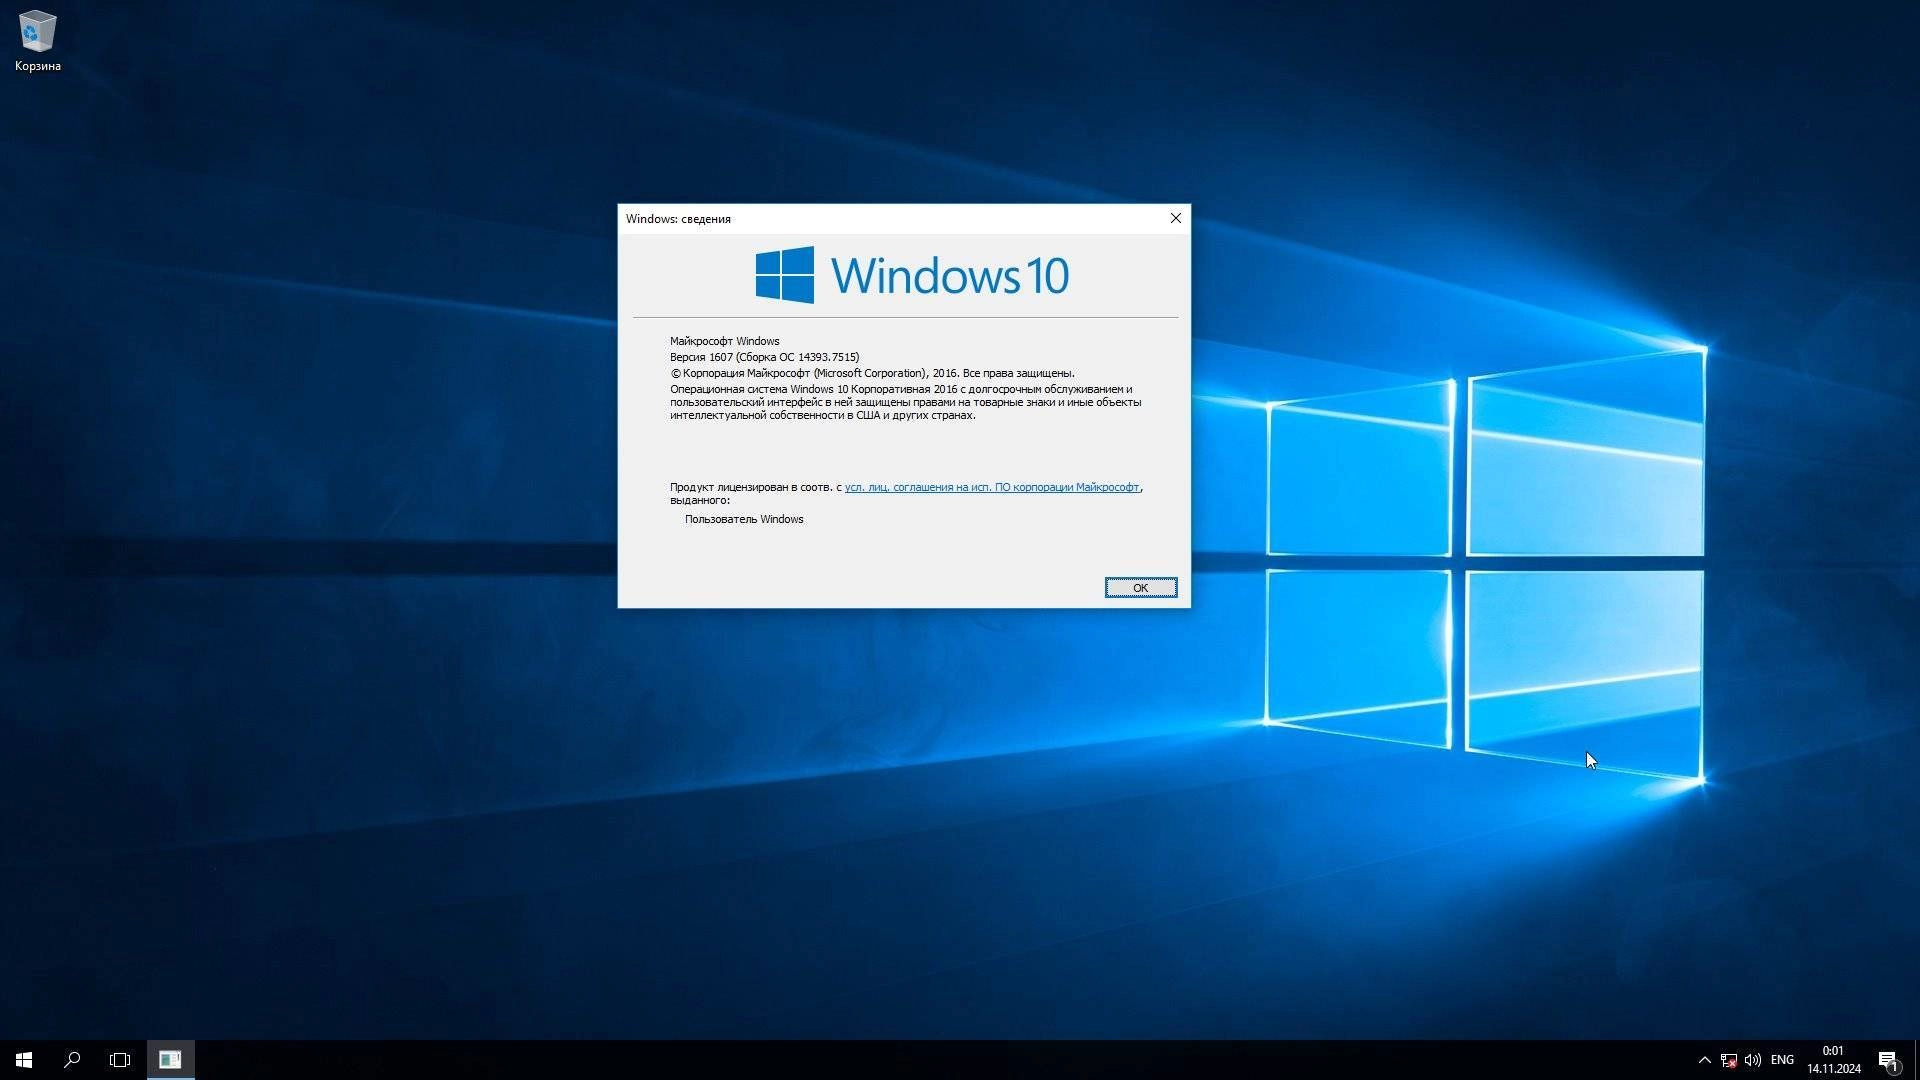
Task: Click the text 'Майкрософт Windows'
Action: coord(724,341)
